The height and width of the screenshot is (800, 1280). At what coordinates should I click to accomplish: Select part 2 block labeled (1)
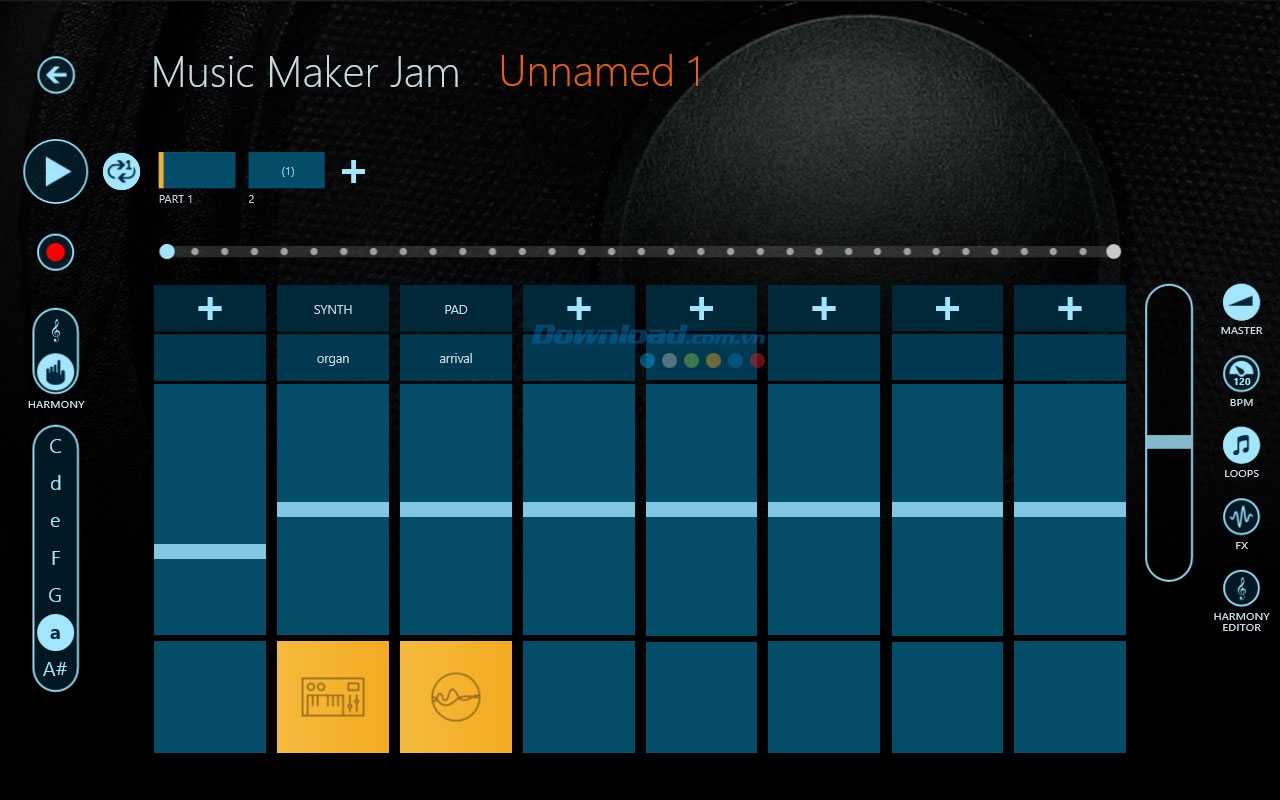pos(287,170)
